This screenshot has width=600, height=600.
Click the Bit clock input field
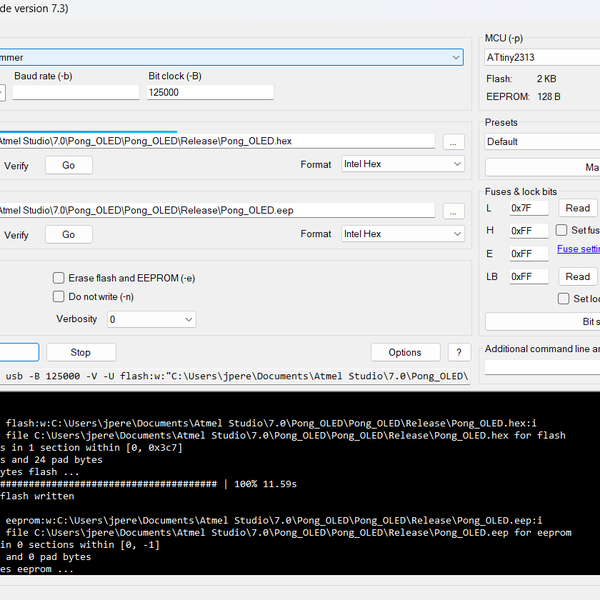pos(210,92)
